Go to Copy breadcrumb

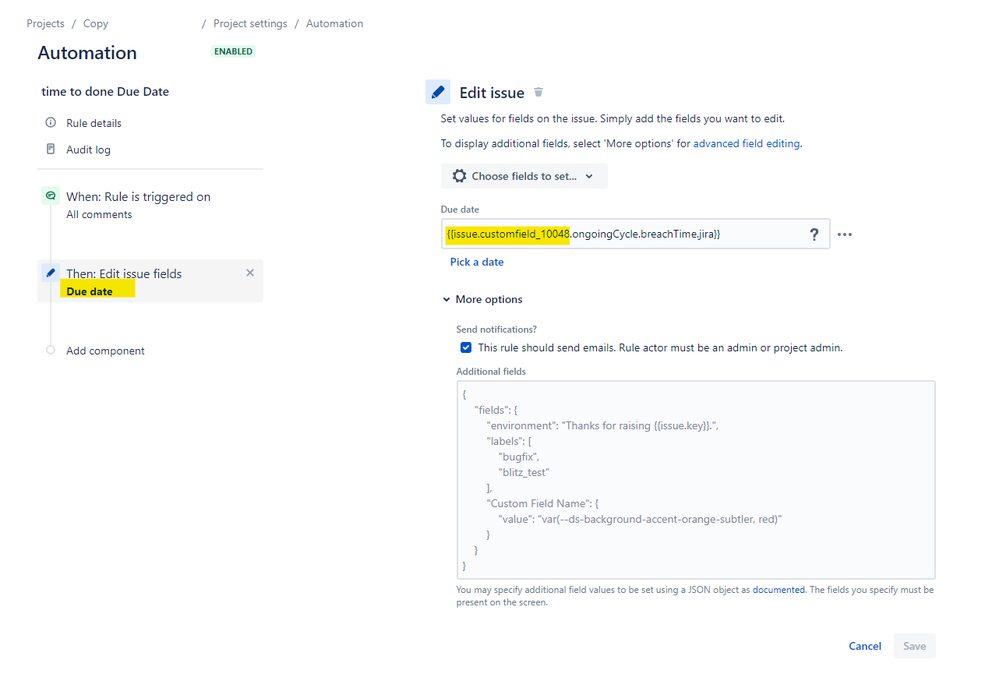coord(96,24)
